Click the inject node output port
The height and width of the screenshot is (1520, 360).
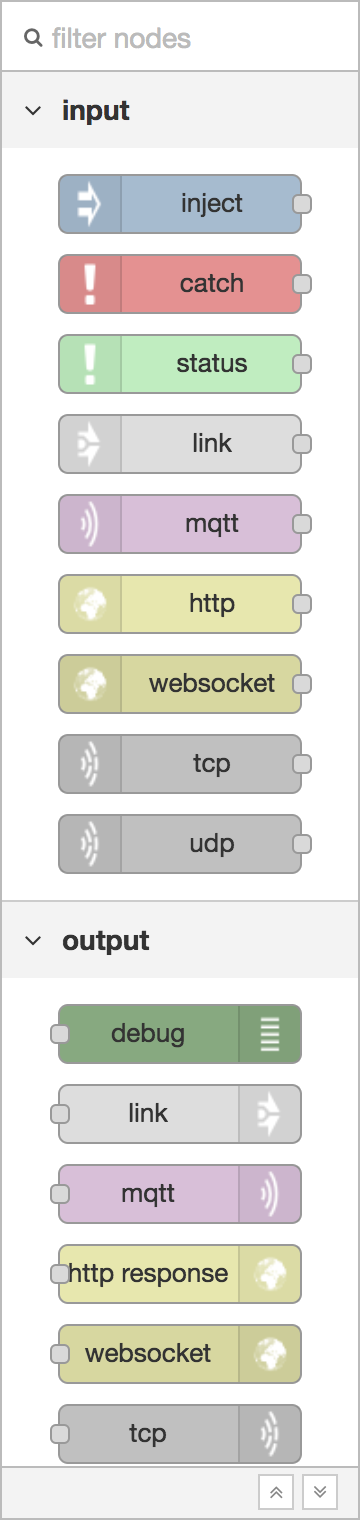click(302, 204)
